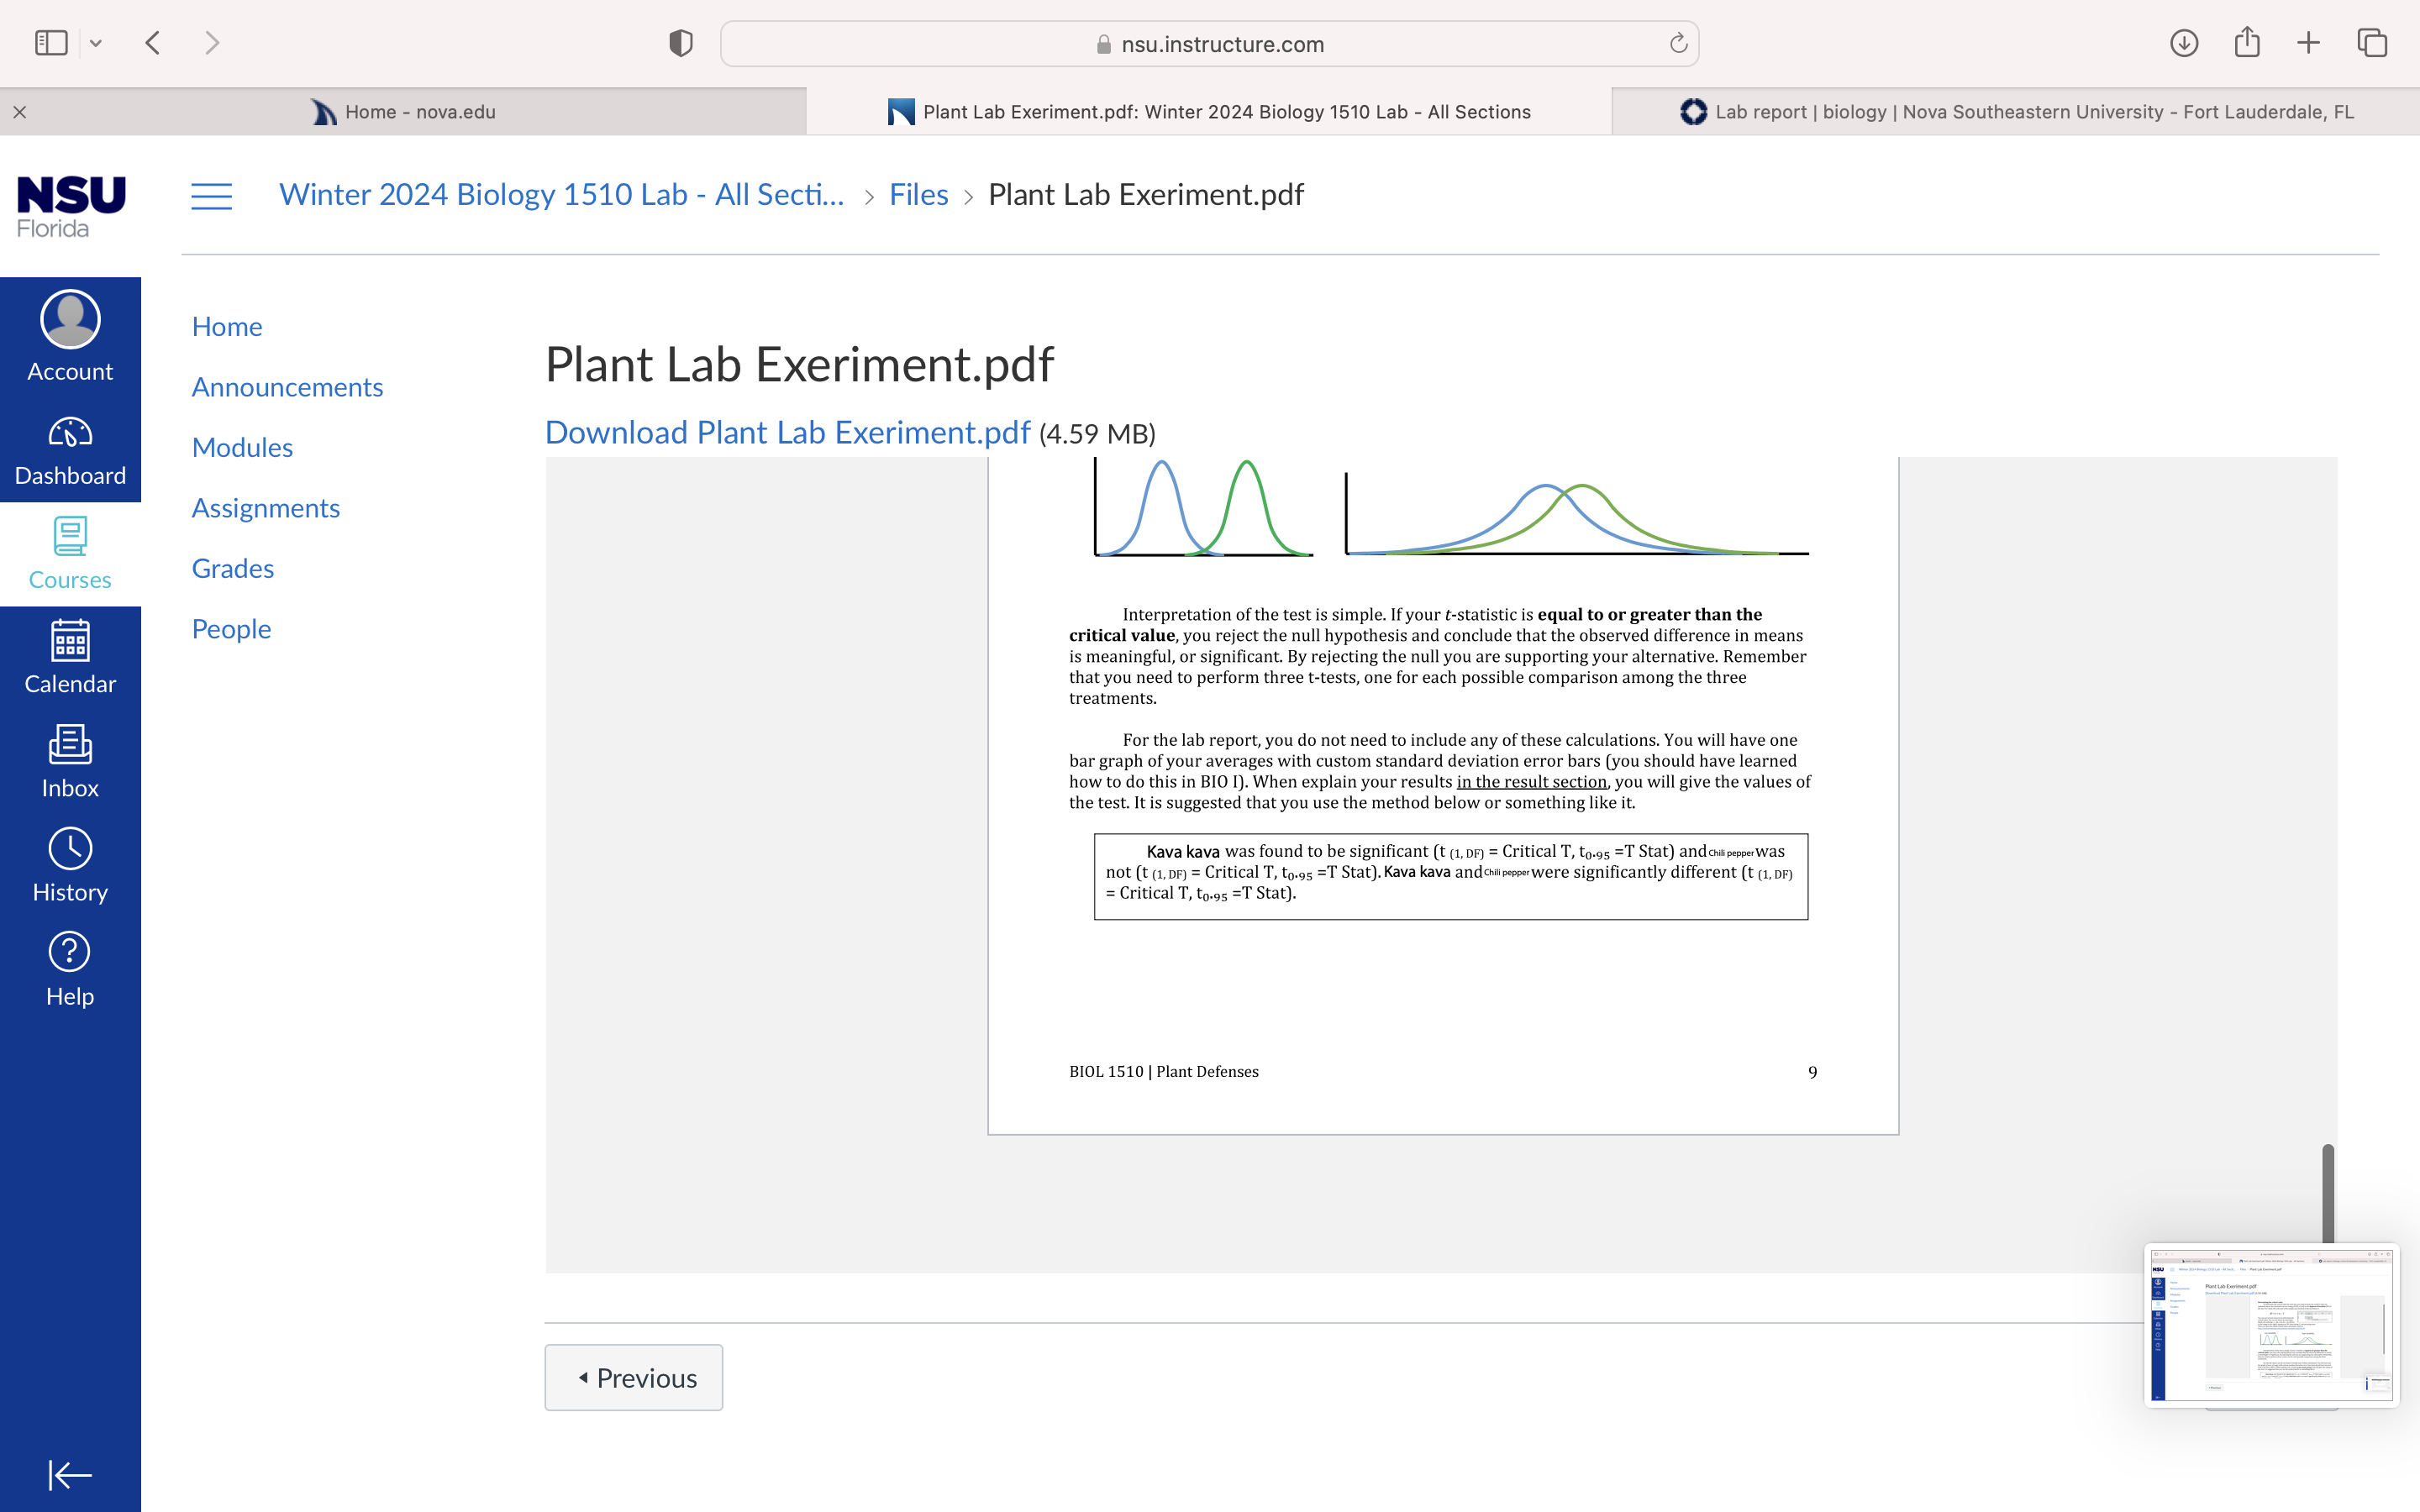The image size is (2420, 1512).
Task: Click the PDF viewer vertical scrollbar
Action: coord(2328,1193)
